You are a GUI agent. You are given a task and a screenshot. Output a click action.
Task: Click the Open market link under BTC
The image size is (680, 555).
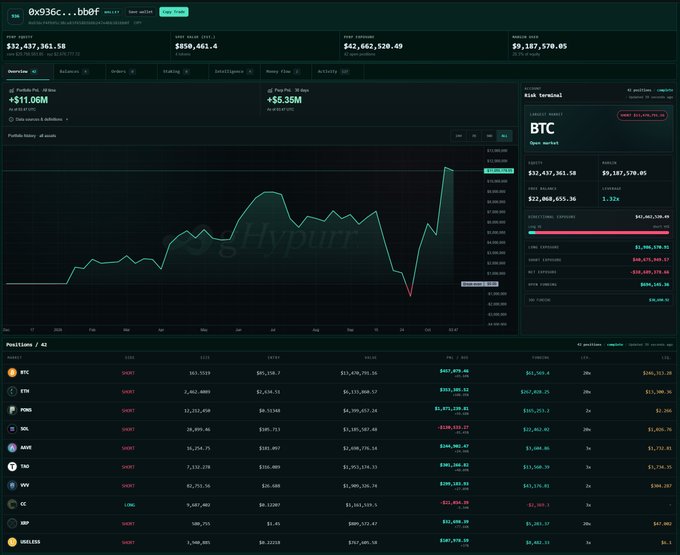point(544,143)
